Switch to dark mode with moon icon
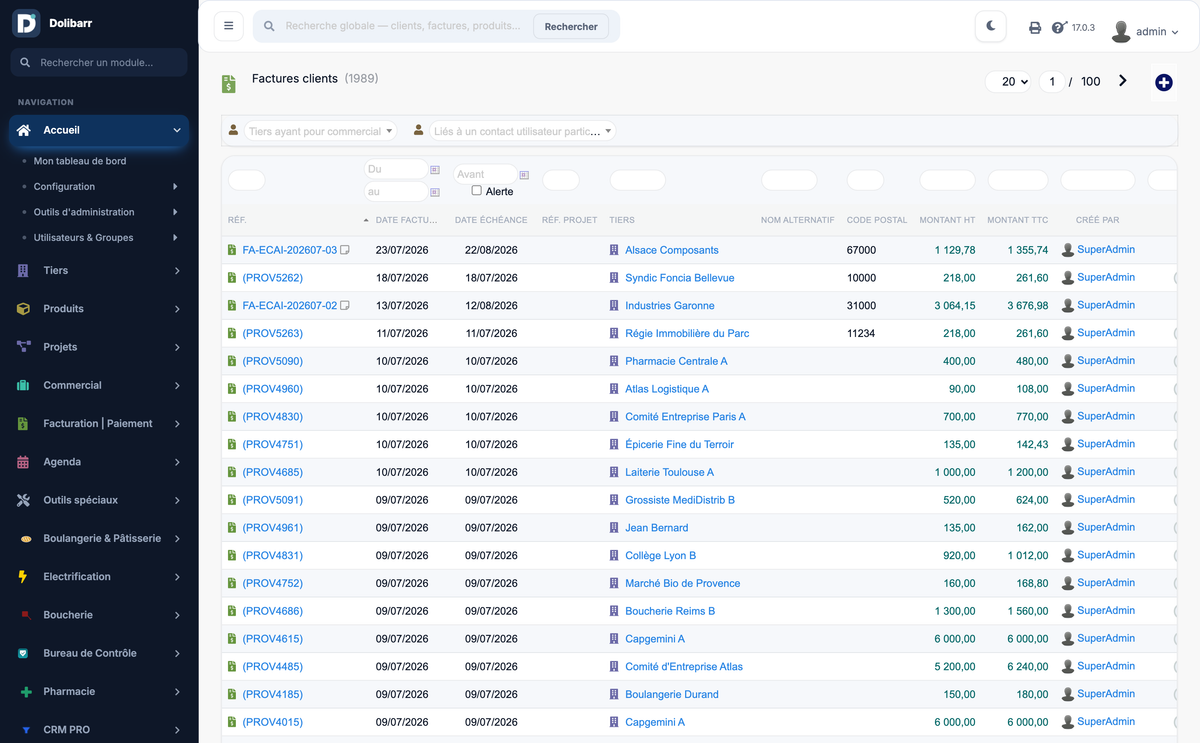This screenshot has width=1200, height=743. click(x=991, y=26)
